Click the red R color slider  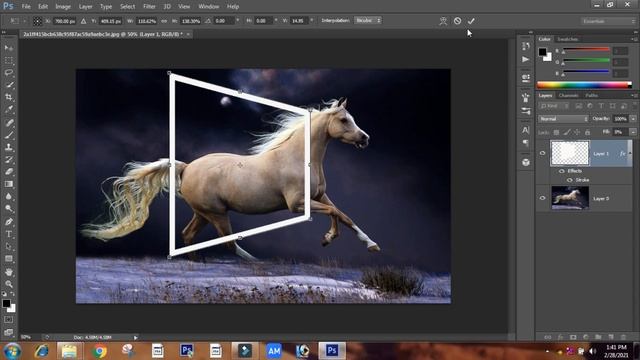click(x=586, y=50)
